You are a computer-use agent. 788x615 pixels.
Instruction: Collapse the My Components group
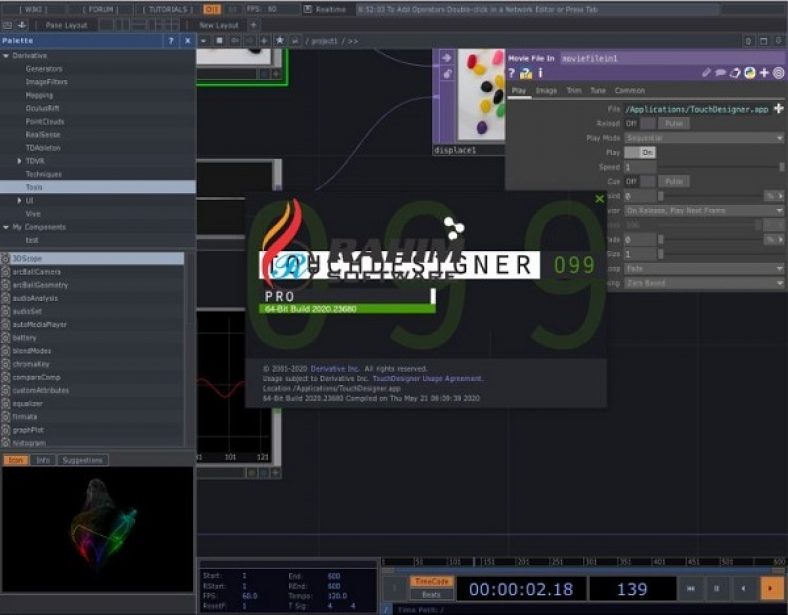[6, 227]
